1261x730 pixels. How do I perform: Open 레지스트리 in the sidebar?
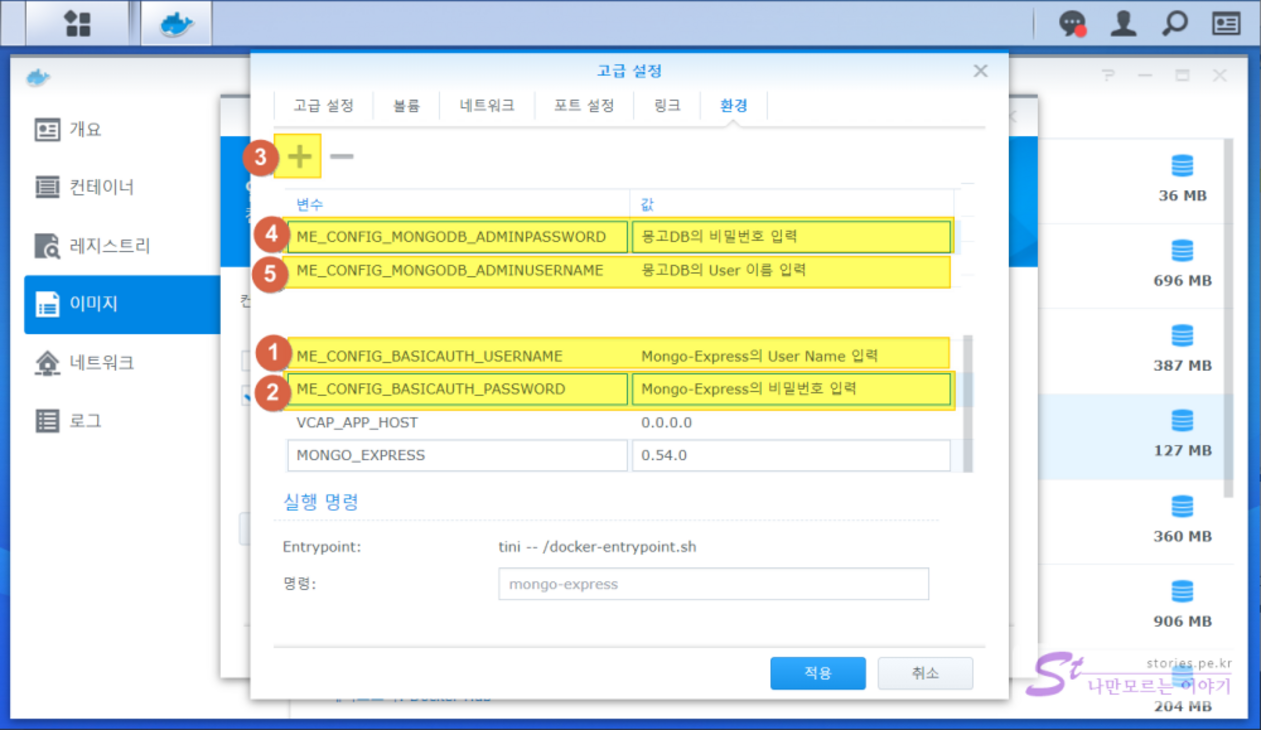point(109,245)
